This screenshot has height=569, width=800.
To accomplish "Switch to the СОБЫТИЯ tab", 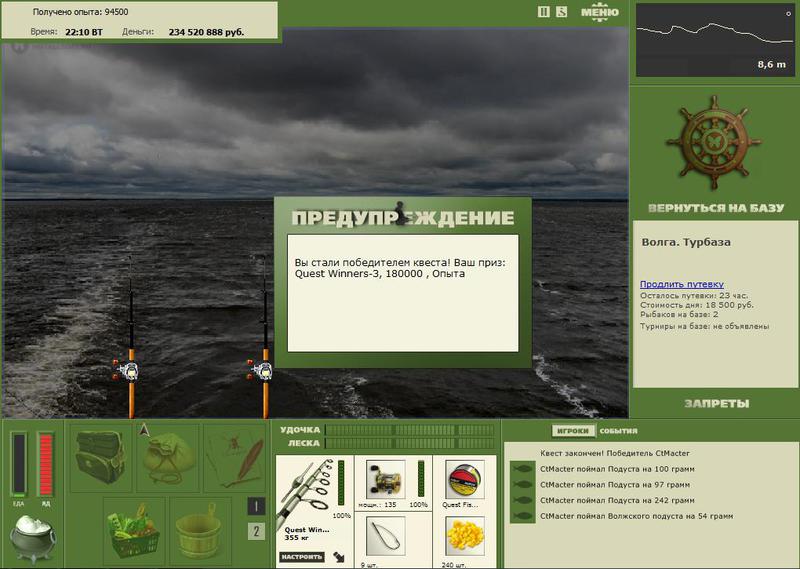I will (618, 431).
